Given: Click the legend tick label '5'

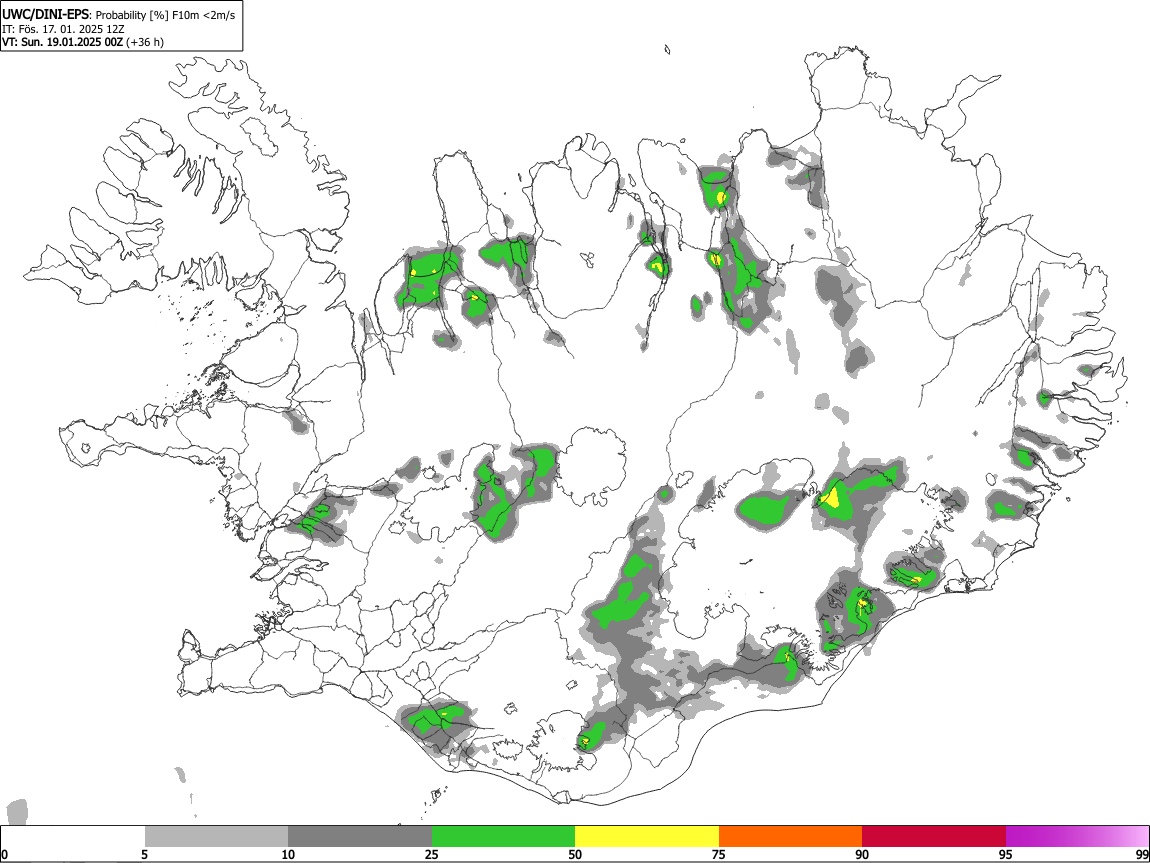Looking at the screenshot, I should point(144,855).
